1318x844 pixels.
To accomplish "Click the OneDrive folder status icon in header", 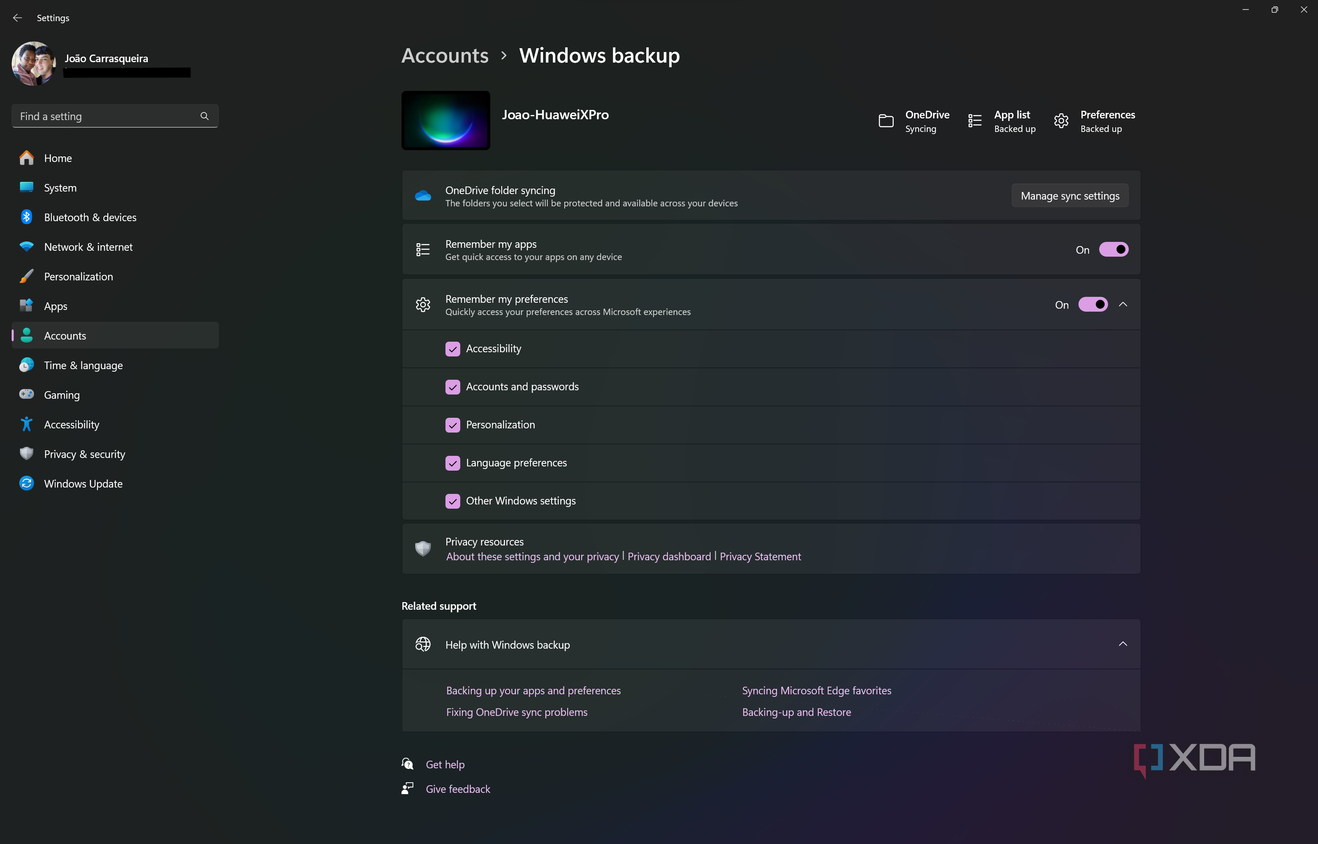I will click(886, 121).
